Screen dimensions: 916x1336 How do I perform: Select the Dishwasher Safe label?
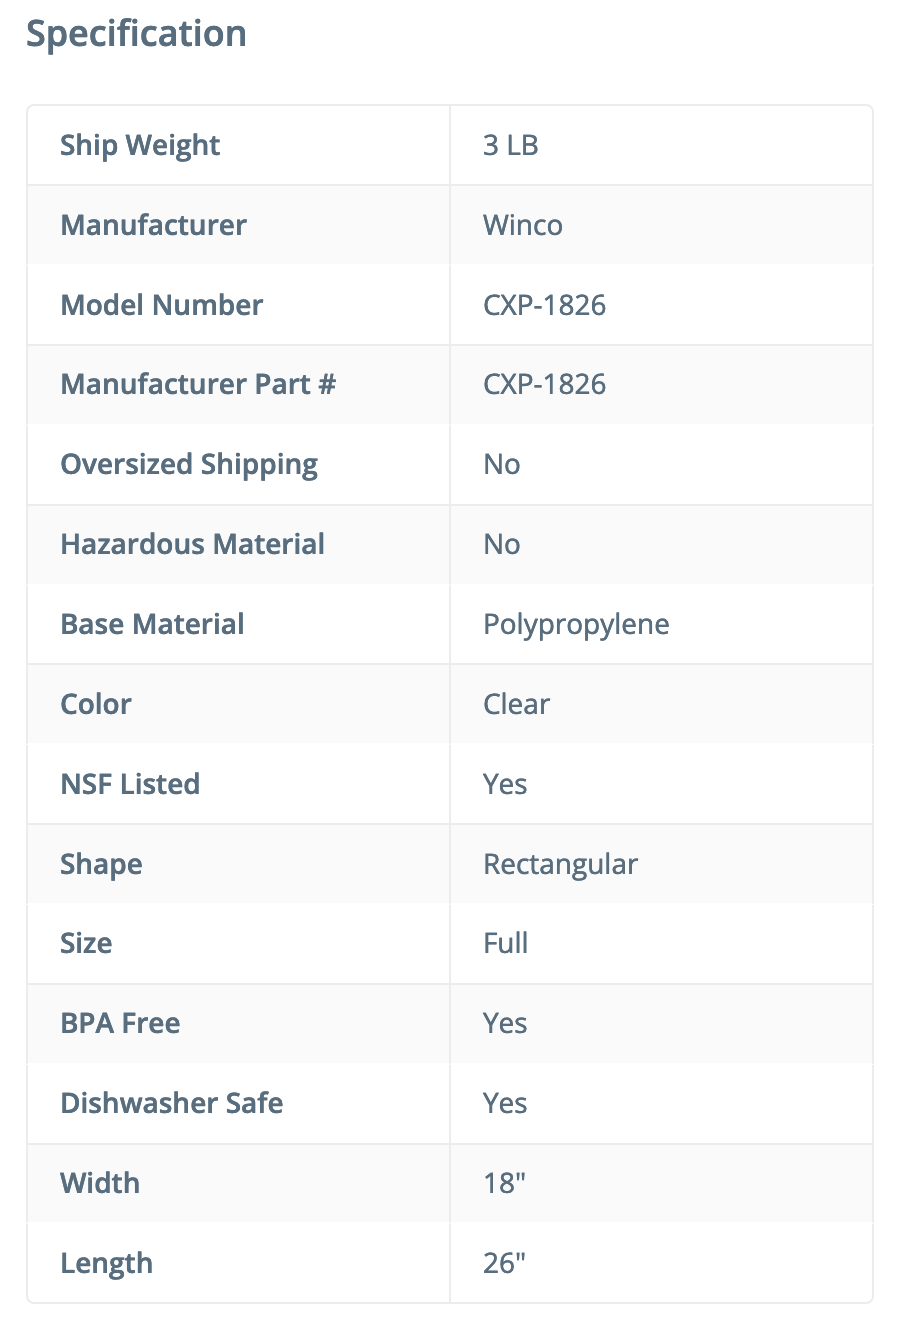pos(172,1103)
